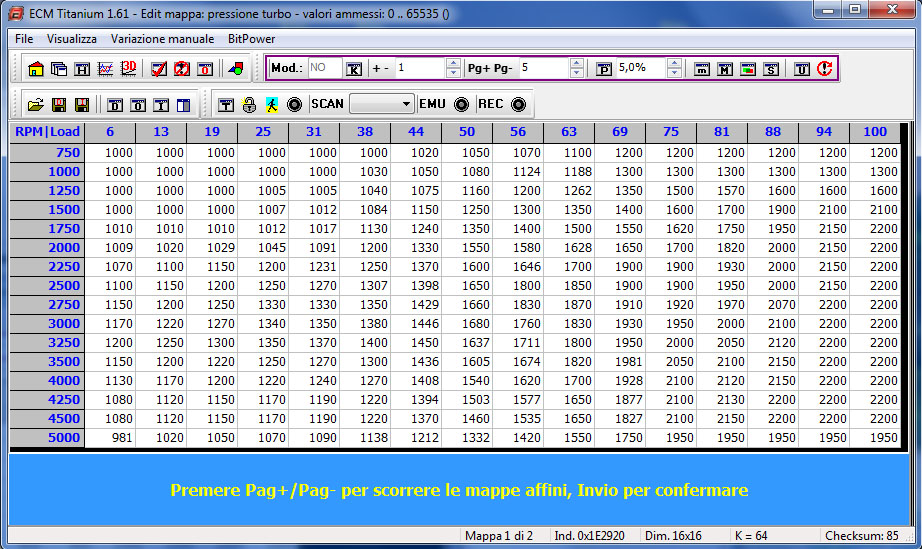Click the D window icon

(115, 105)
